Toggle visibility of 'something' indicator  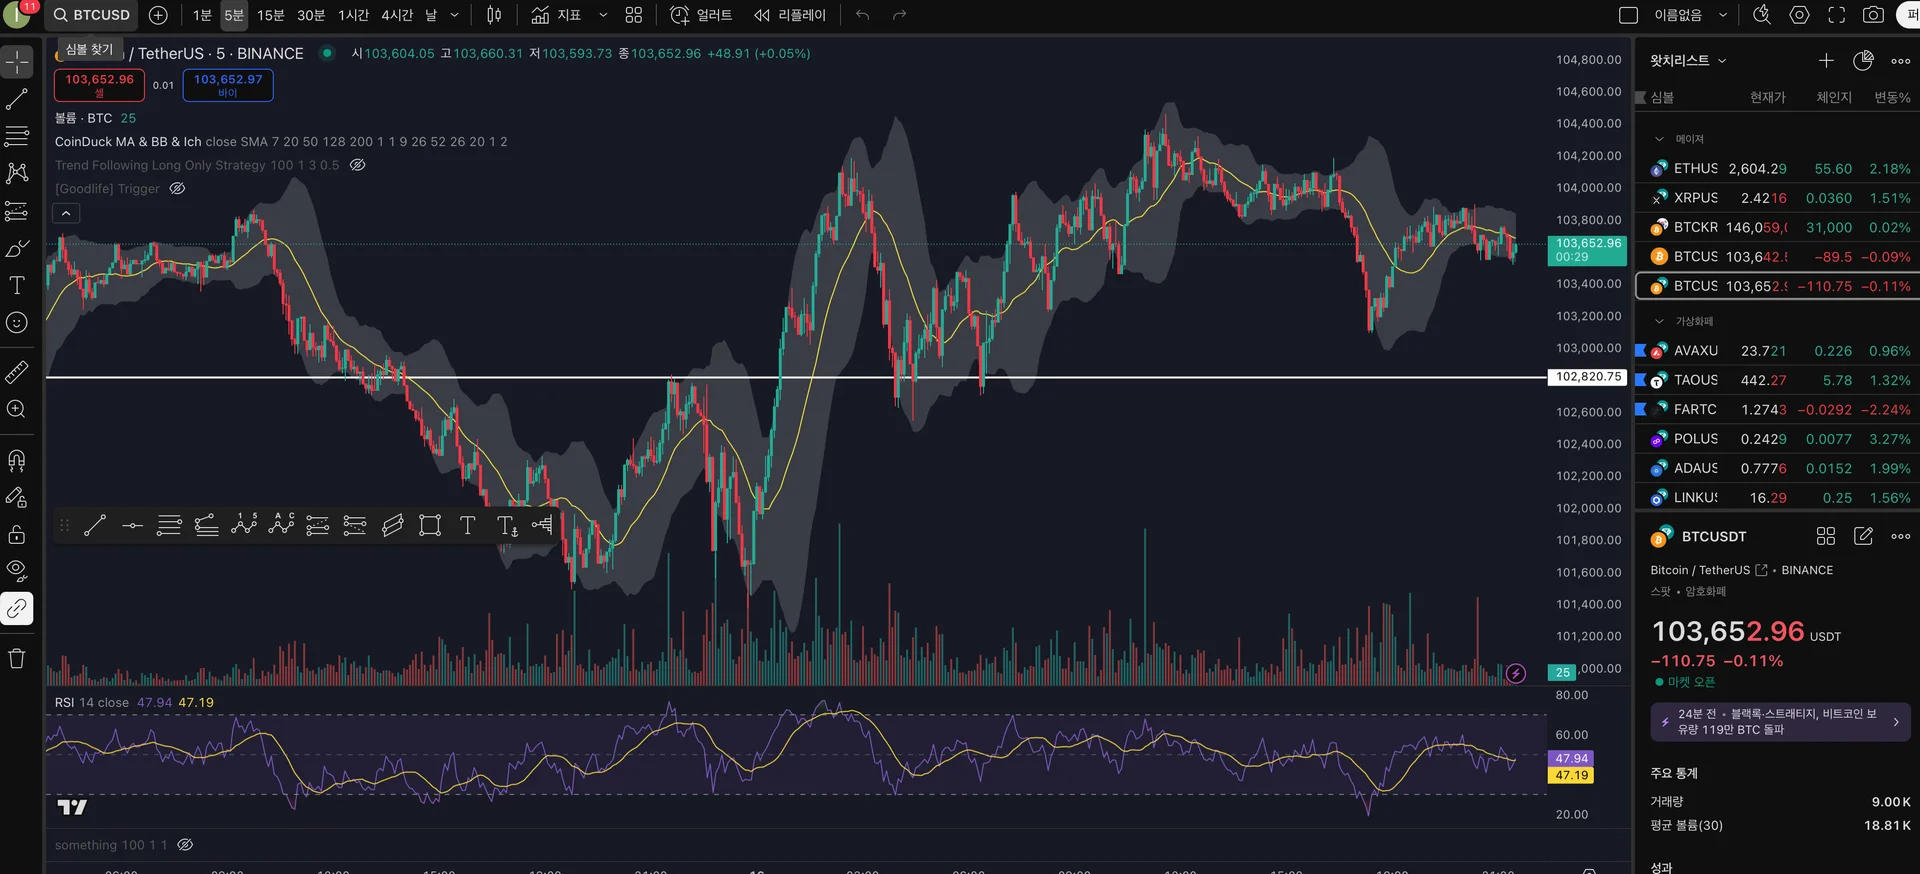tap(185, 845)
